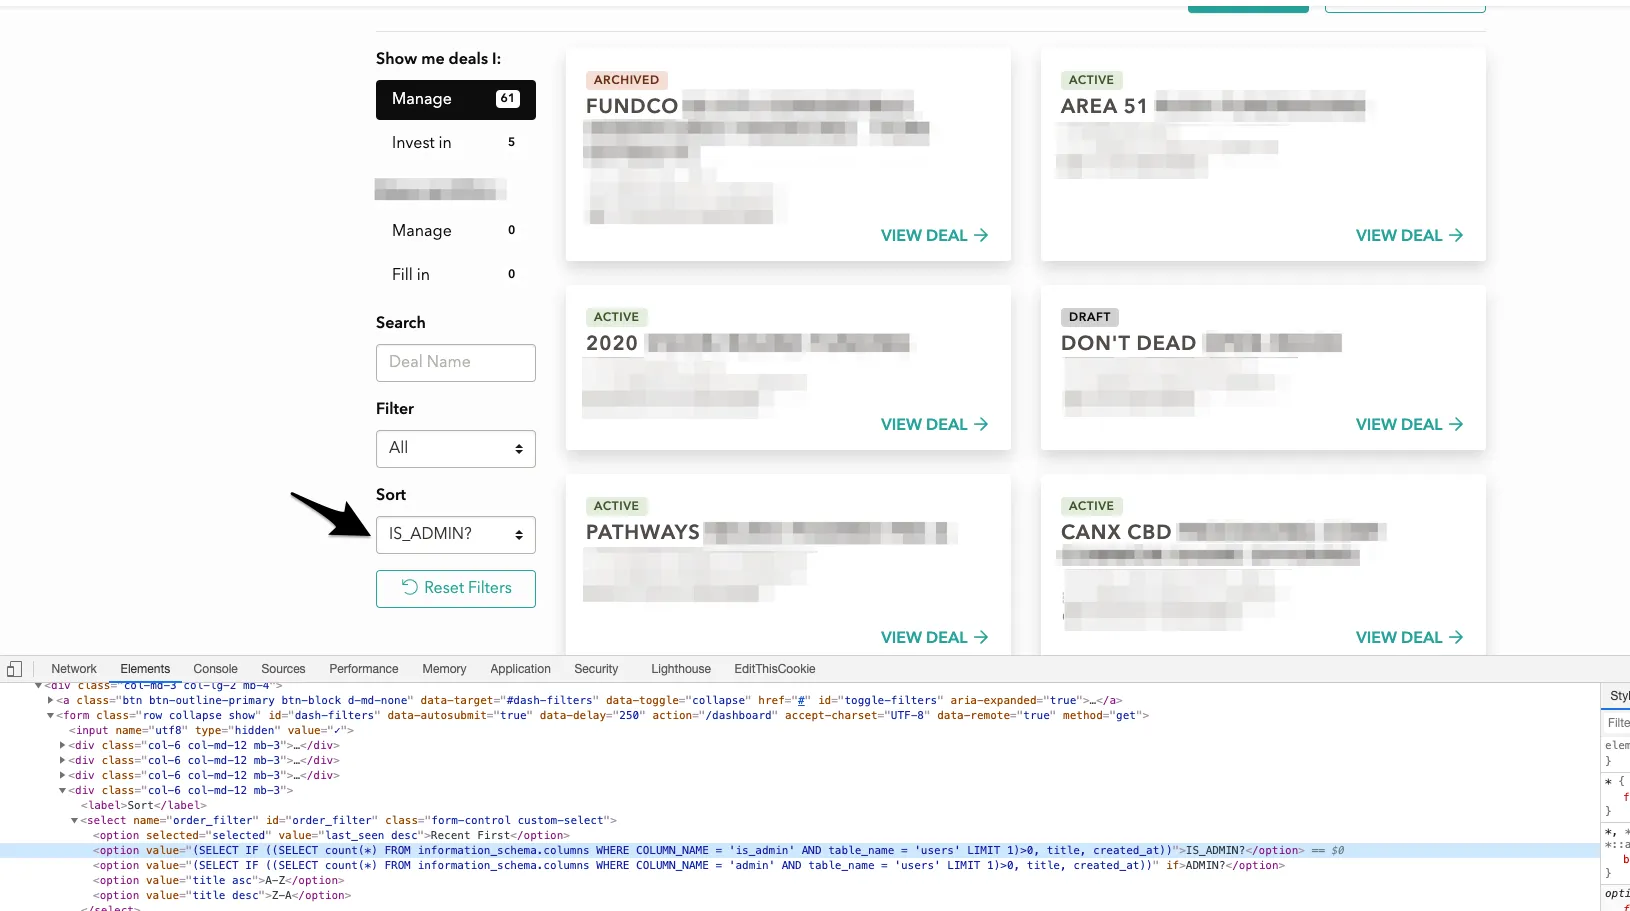Open the Lighthouse panel
The width and height of the screenshot is (1630, 911).
(680, 668)
